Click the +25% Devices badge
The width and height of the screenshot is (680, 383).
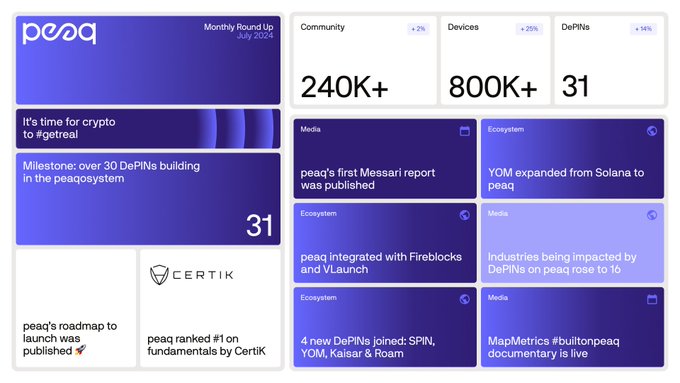pos(529,29)
